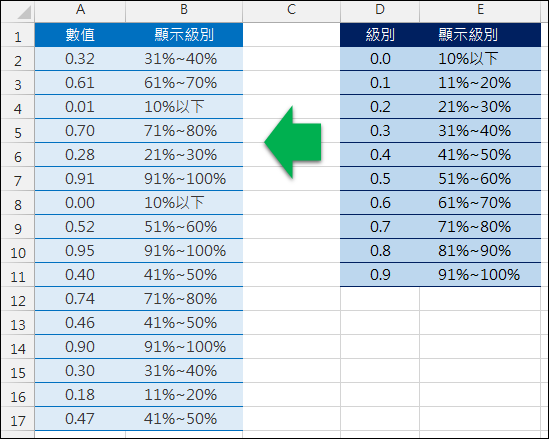
Task: Select column A header
Action: pyautogui.click(x=80, y=11)
